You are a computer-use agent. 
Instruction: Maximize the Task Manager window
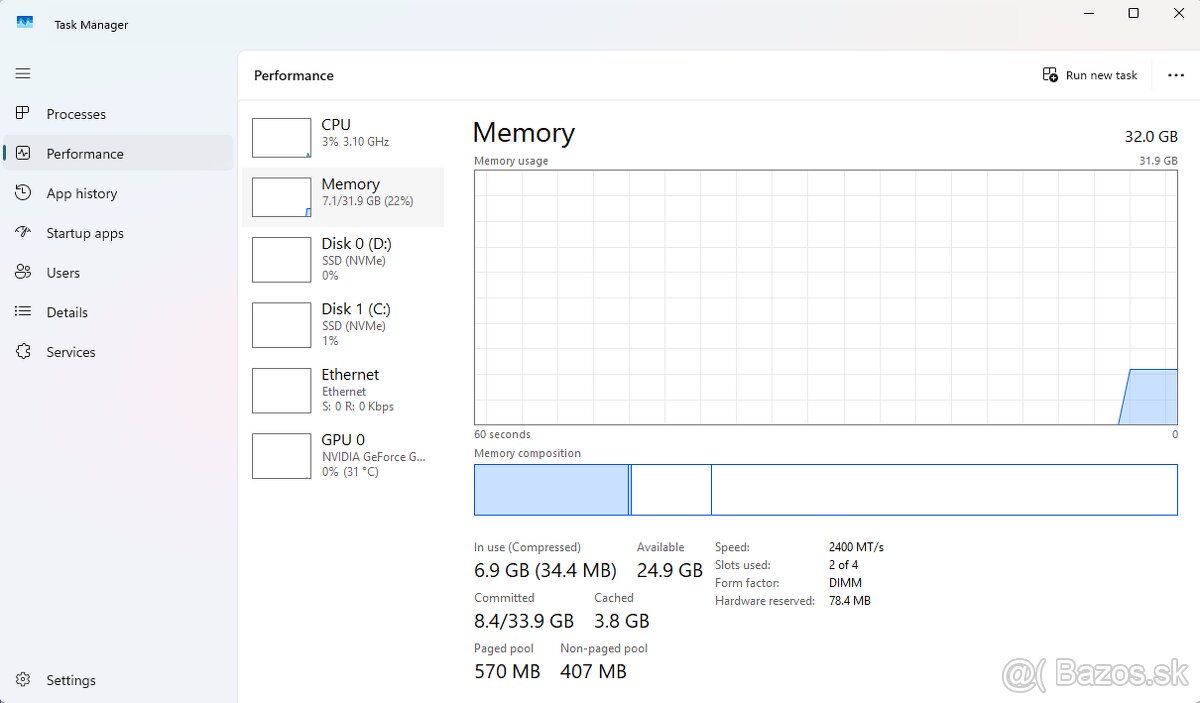pos(1133,13)
